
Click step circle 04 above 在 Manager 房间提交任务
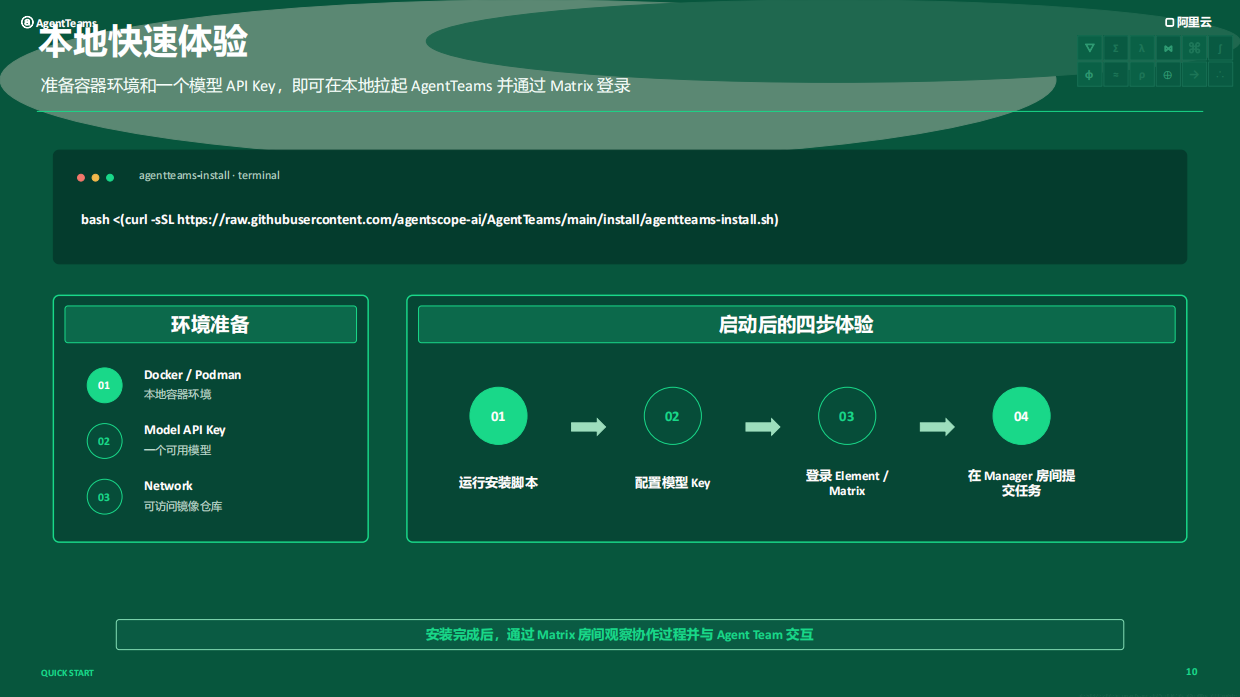[1021, 416]
